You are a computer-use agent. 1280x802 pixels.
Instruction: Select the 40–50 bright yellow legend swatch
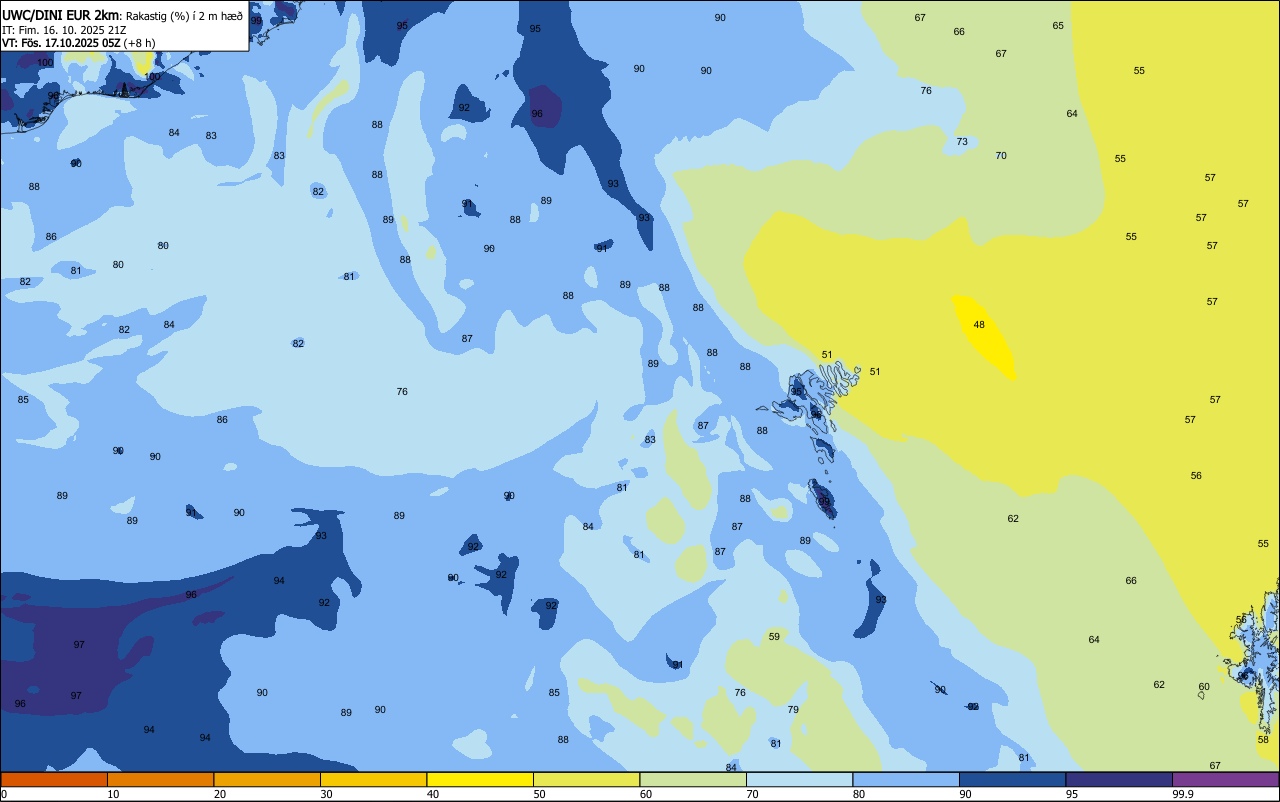coord(480,779)
